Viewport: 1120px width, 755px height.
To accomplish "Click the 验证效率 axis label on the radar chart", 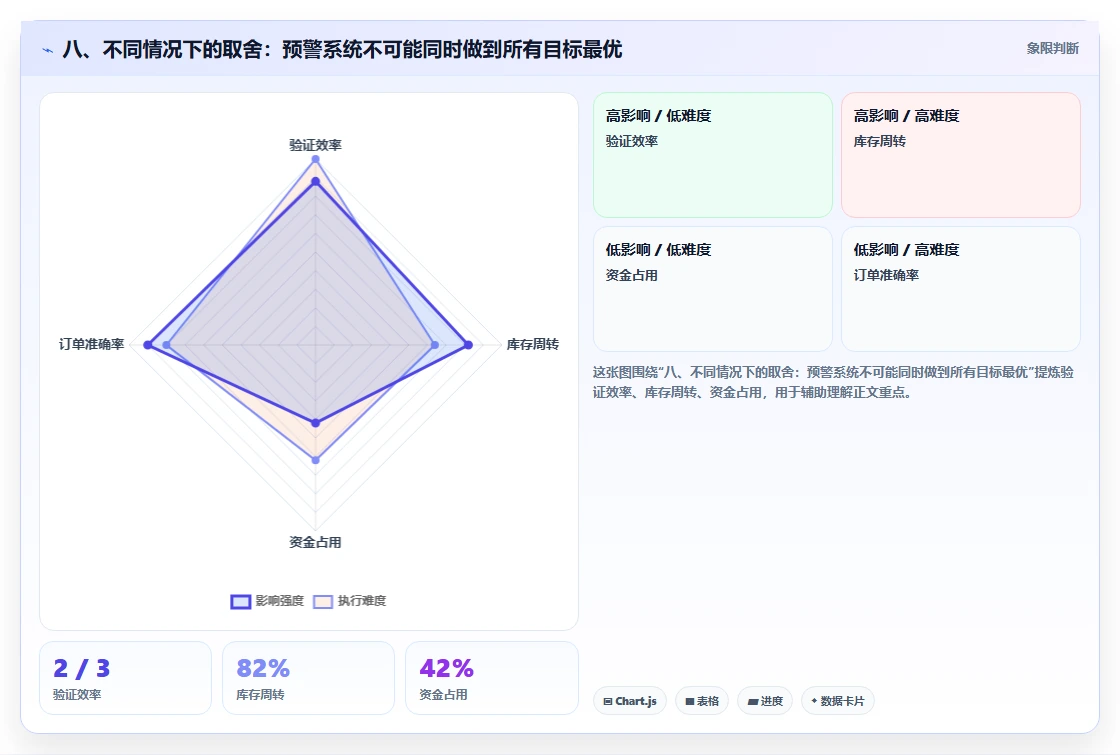I will [315, 145].
